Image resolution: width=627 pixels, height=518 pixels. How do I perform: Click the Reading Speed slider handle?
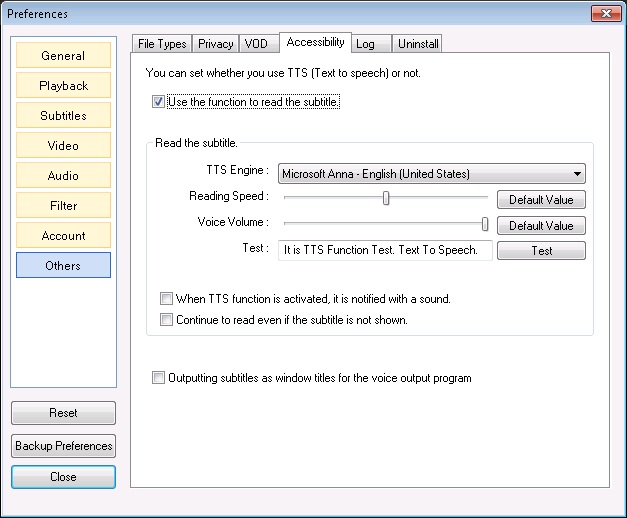[x=386, y=198]
